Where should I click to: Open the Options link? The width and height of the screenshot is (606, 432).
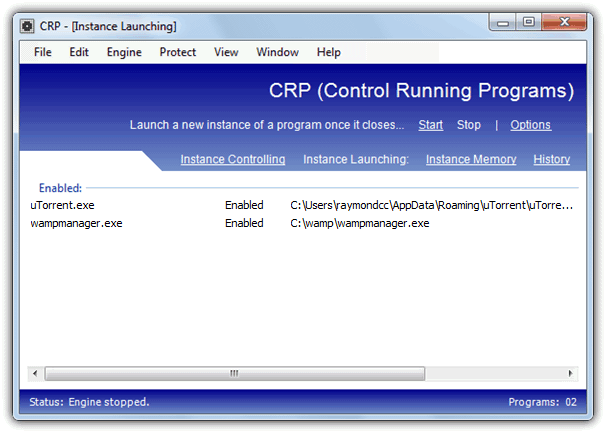tap(530, 125)
